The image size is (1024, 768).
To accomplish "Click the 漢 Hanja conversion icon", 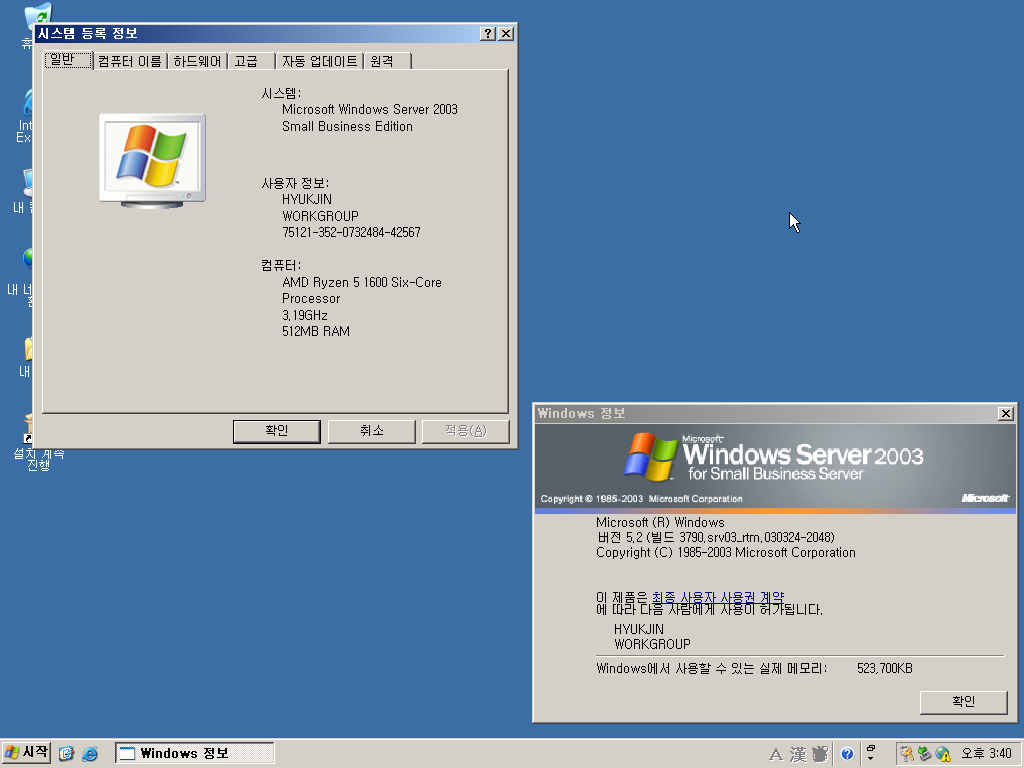I will [798, 754].
